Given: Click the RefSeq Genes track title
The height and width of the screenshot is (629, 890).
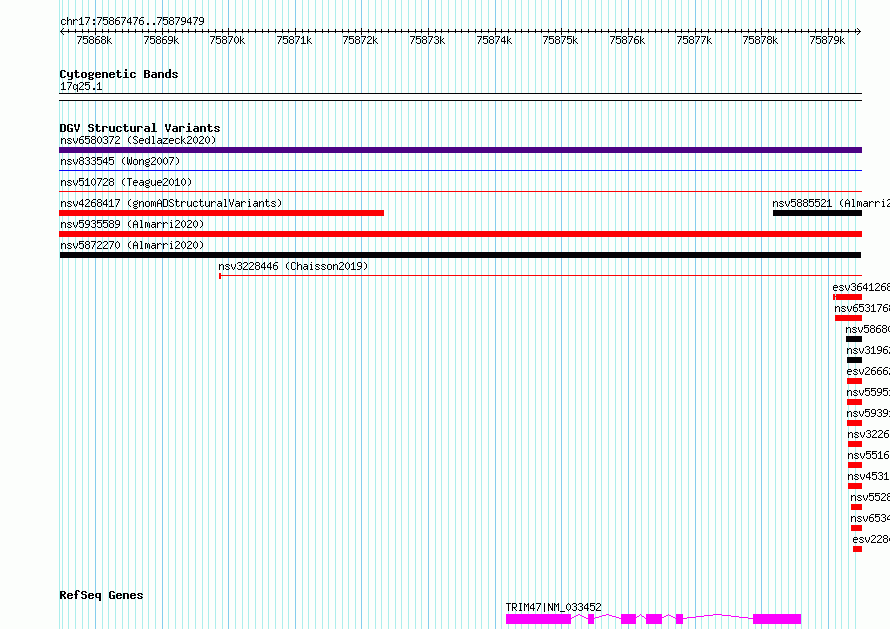Looking at the screenshot, I should 101,596.
